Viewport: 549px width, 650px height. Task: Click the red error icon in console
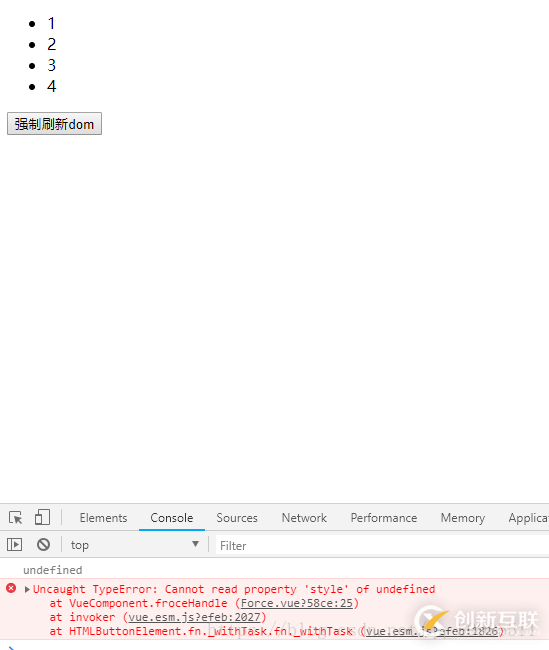(x=11, y=588)
